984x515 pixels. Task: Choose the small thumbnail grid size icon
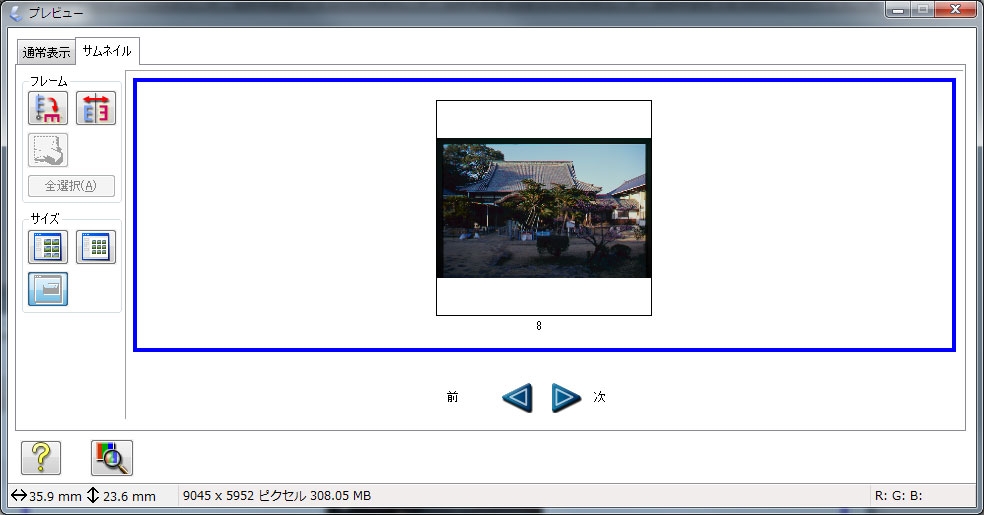96,247
